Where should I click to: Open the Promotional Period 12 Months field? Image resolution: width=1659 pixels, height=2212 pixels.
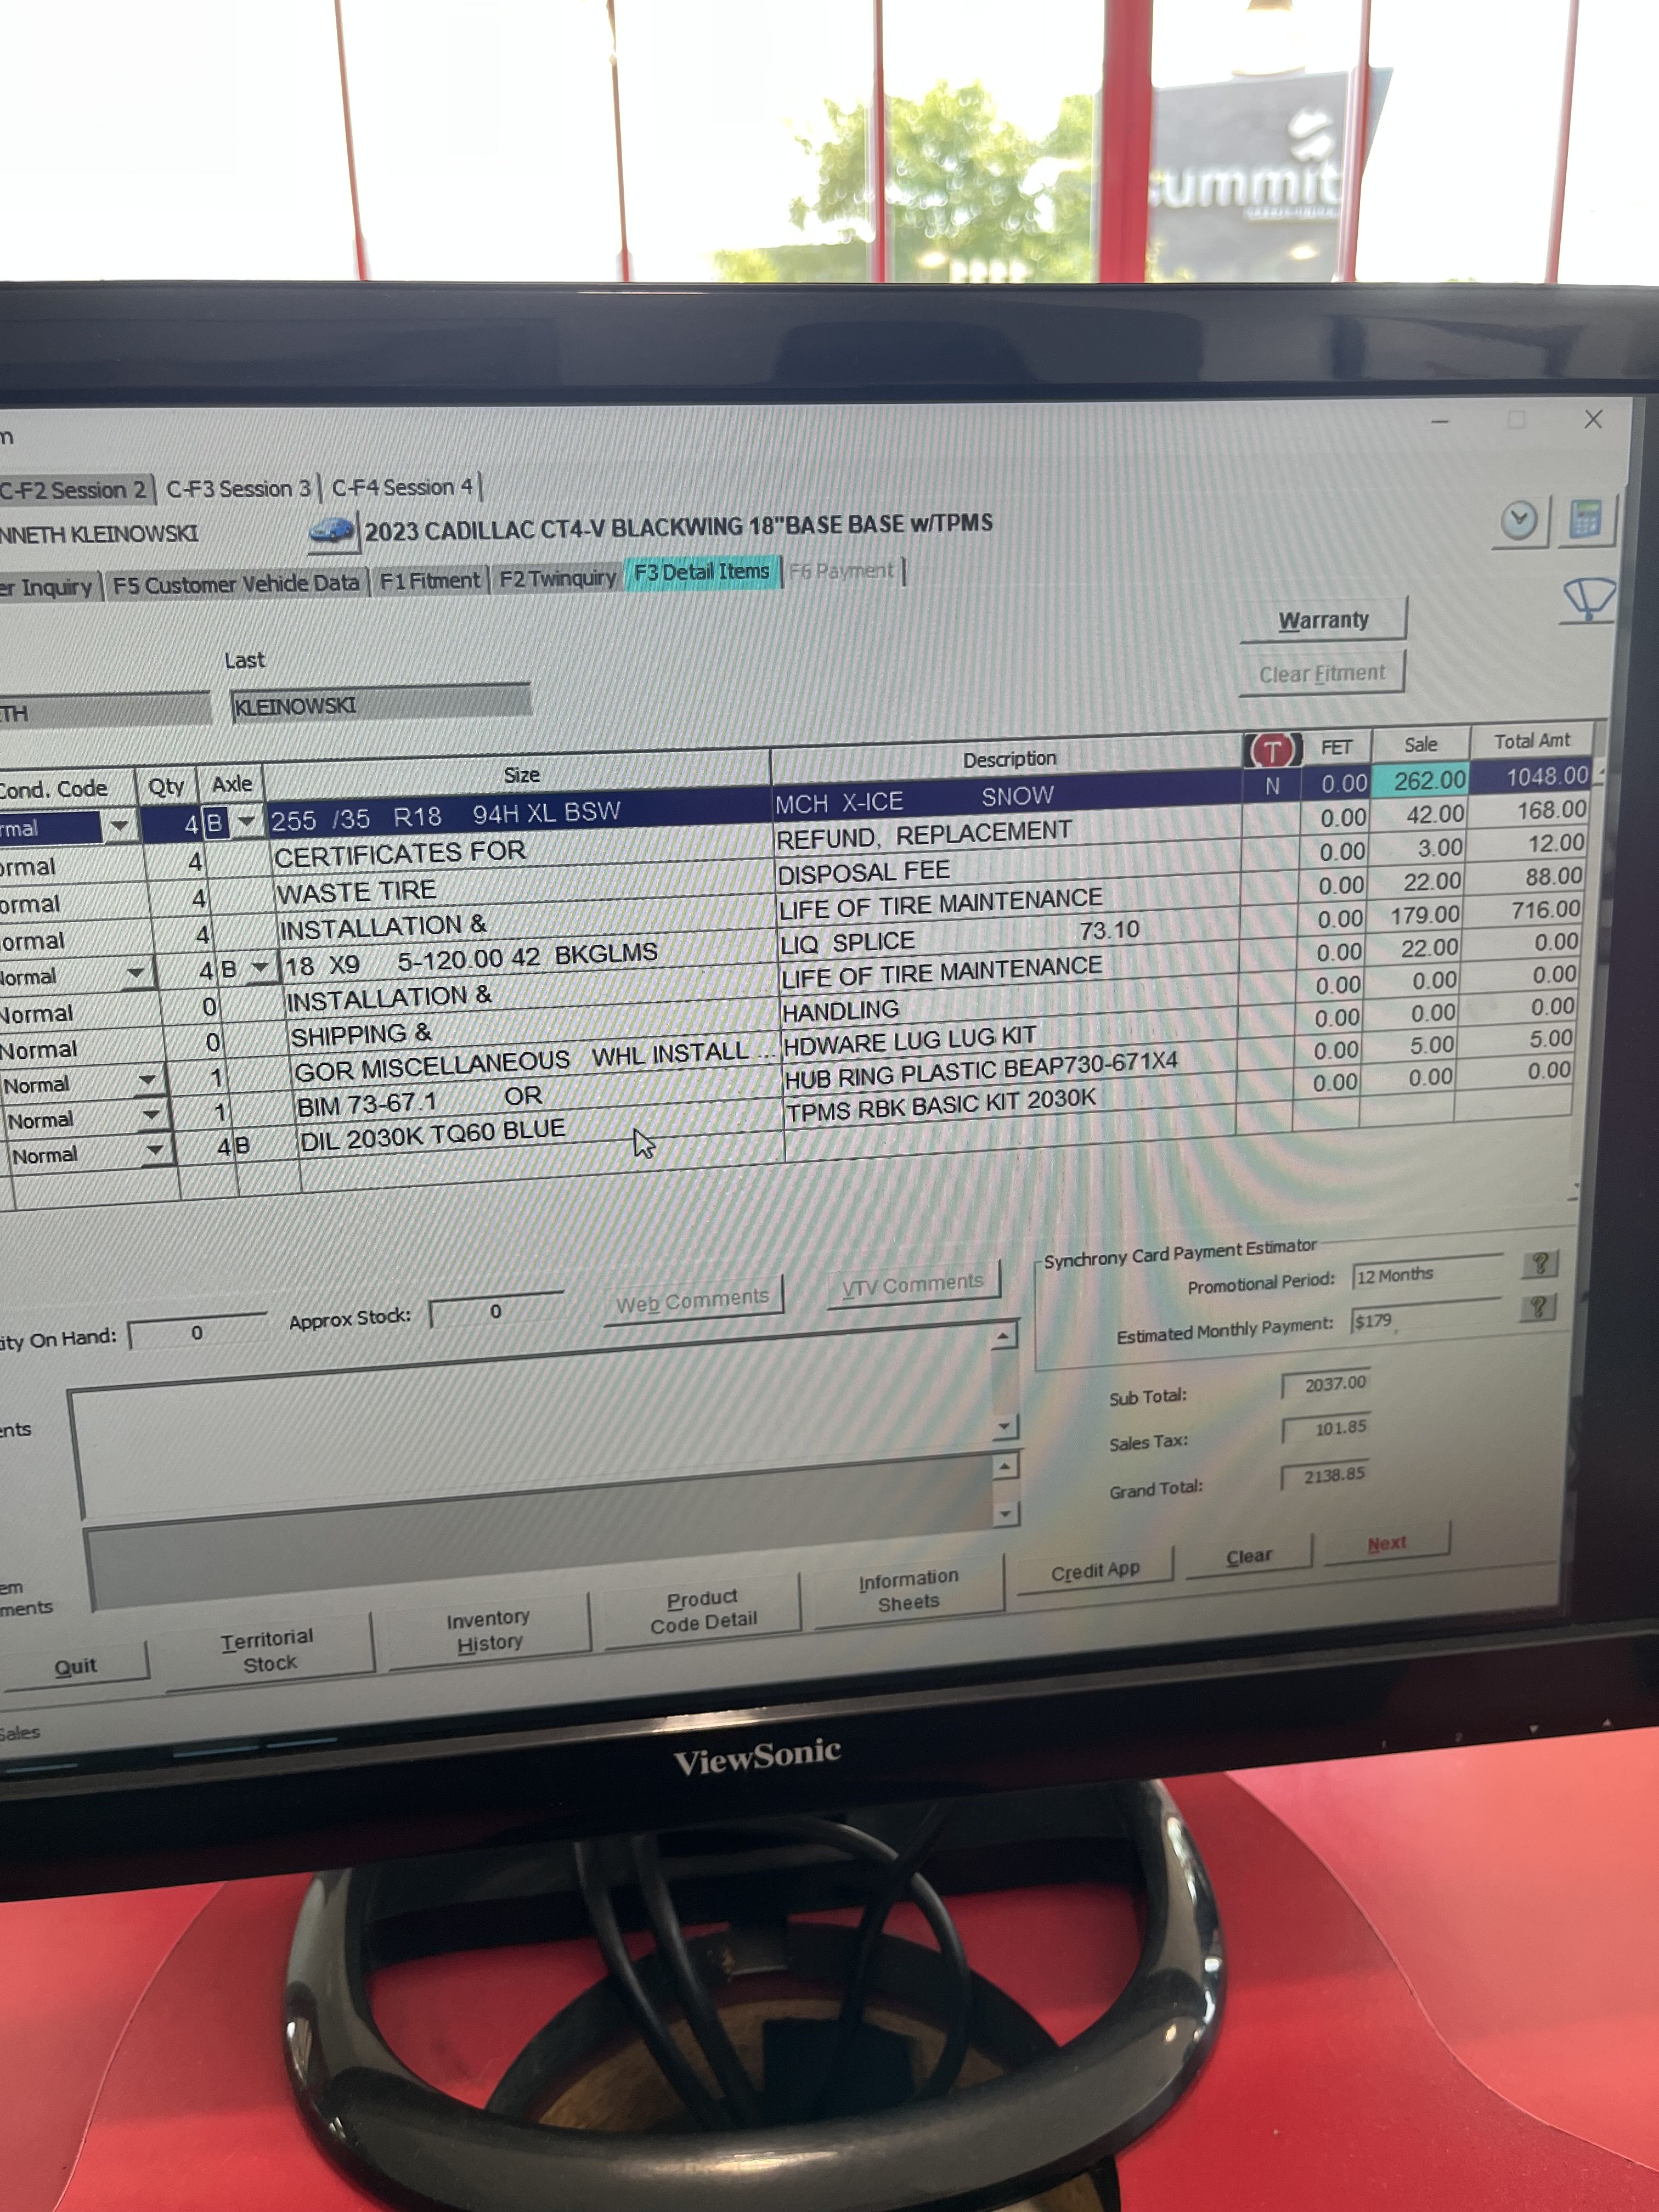(x=1426, y=1274)
